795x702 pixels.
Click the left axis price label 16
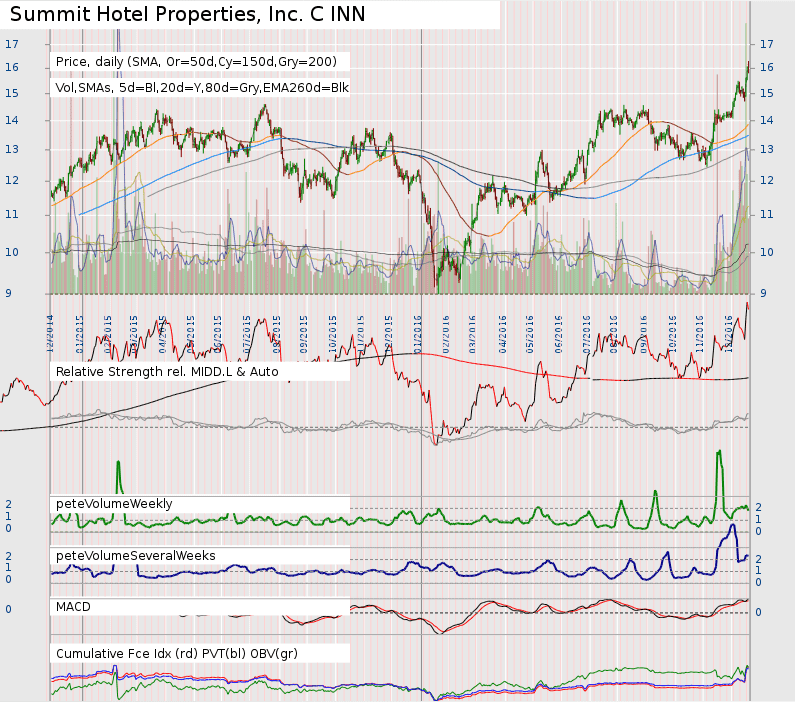(12, 67)
